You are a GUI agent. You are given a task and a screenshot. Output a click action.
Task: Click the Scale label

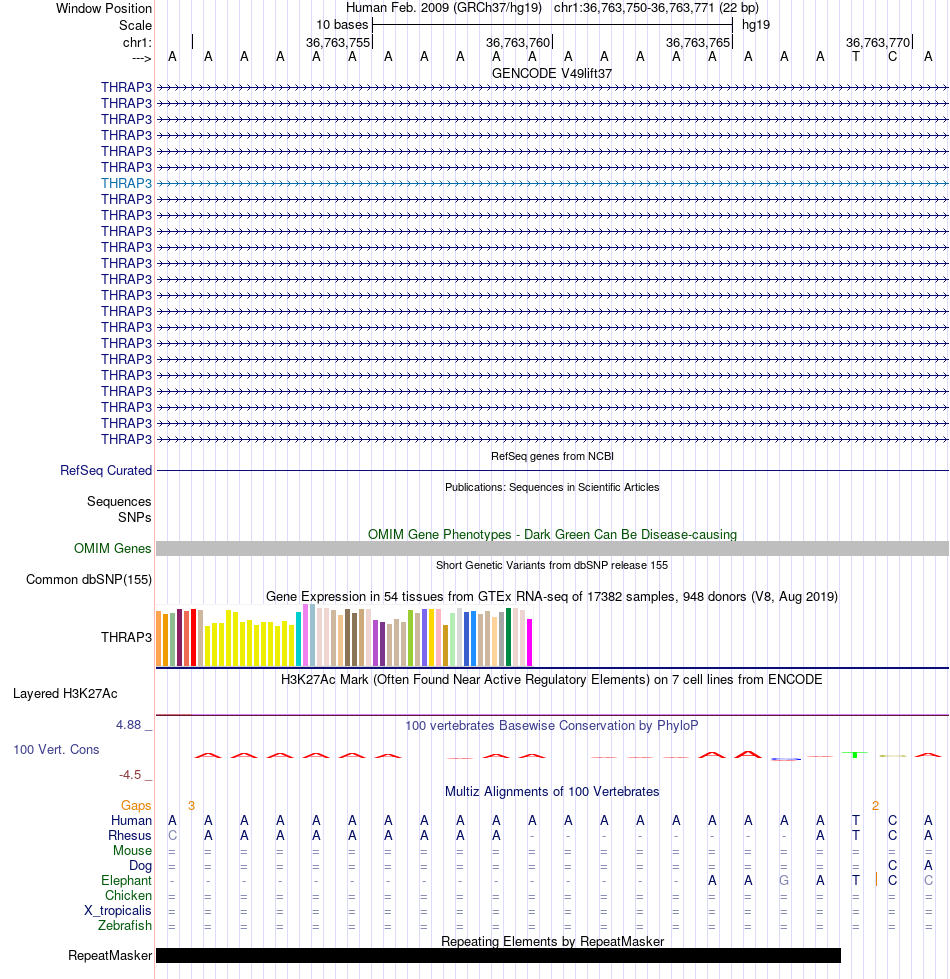coord(135,25)
